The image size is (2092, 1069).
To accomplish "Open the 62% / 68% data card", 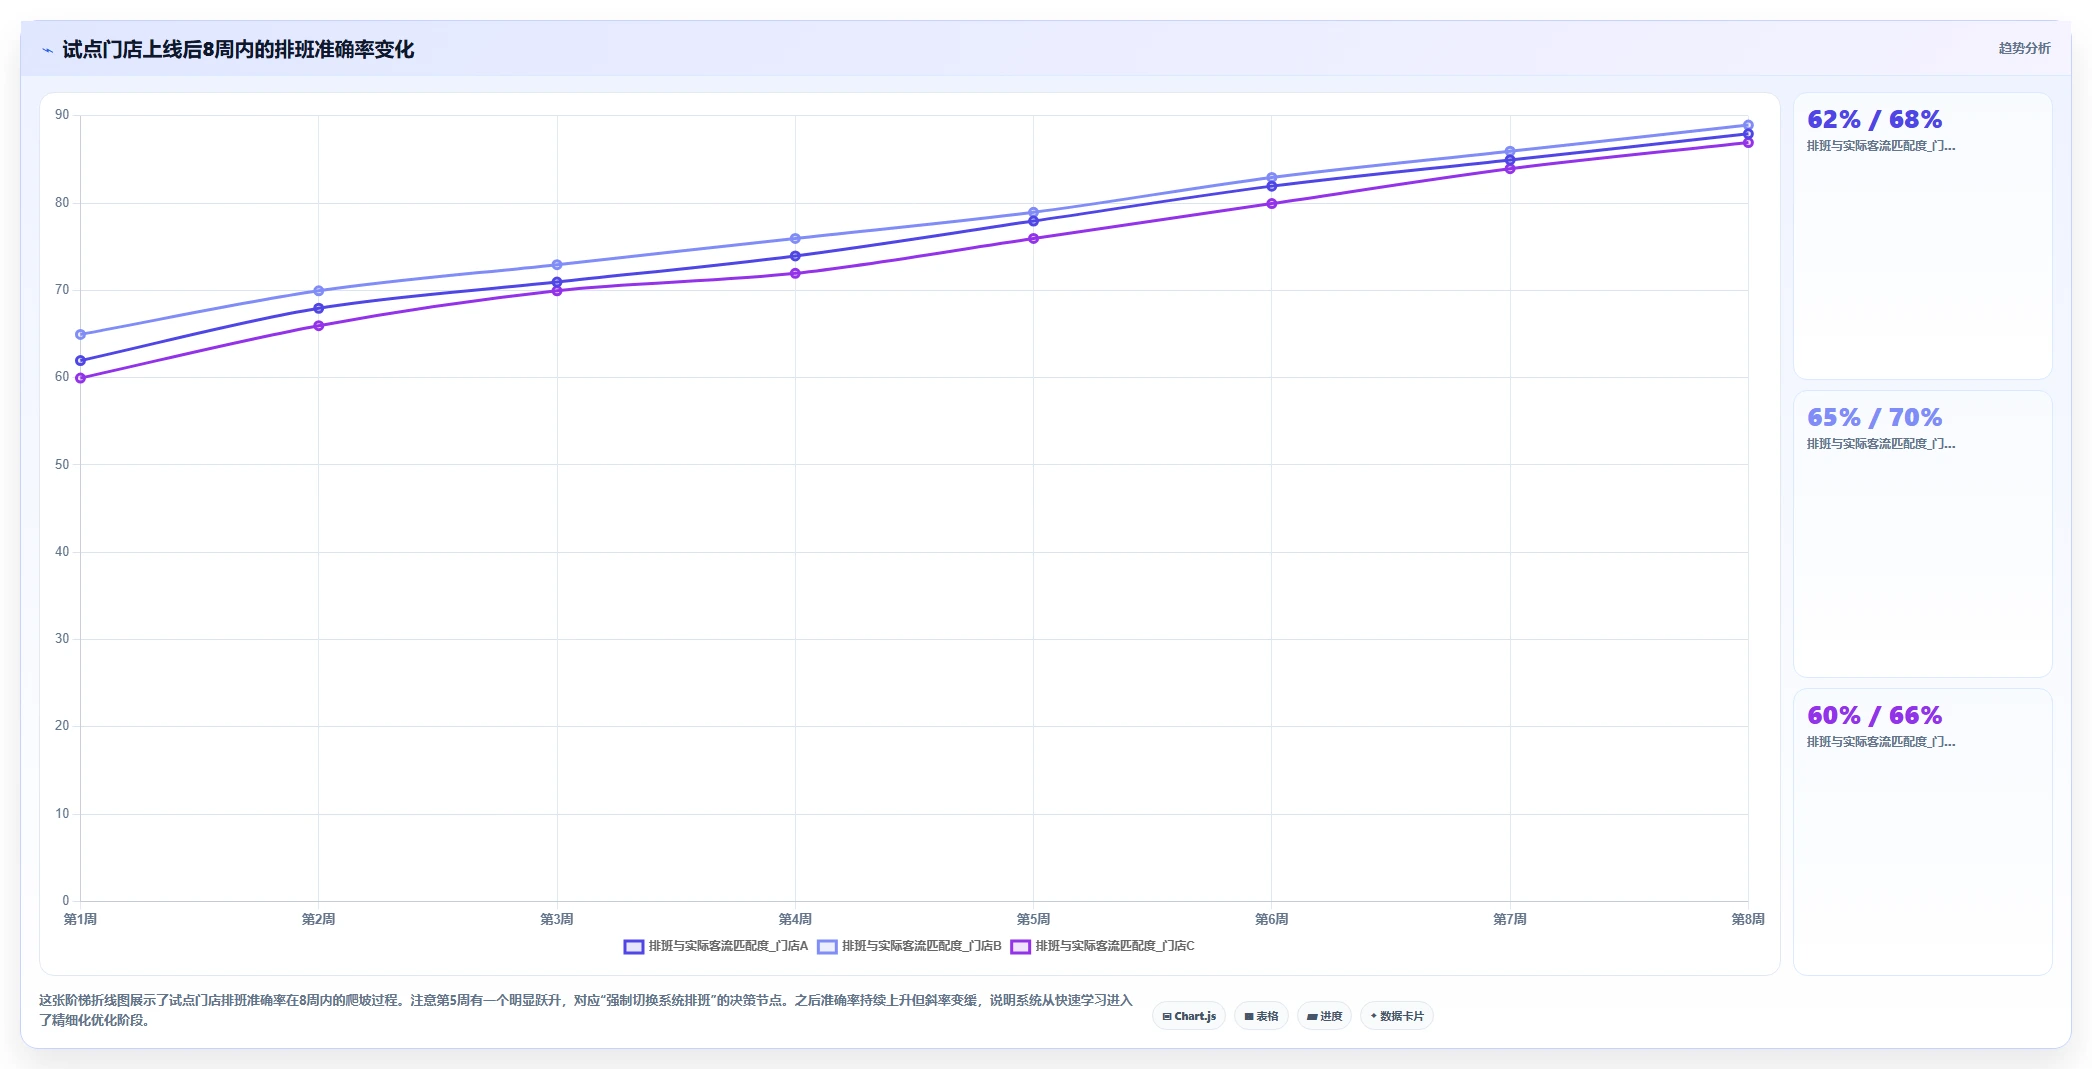I will coord(1922,236).
